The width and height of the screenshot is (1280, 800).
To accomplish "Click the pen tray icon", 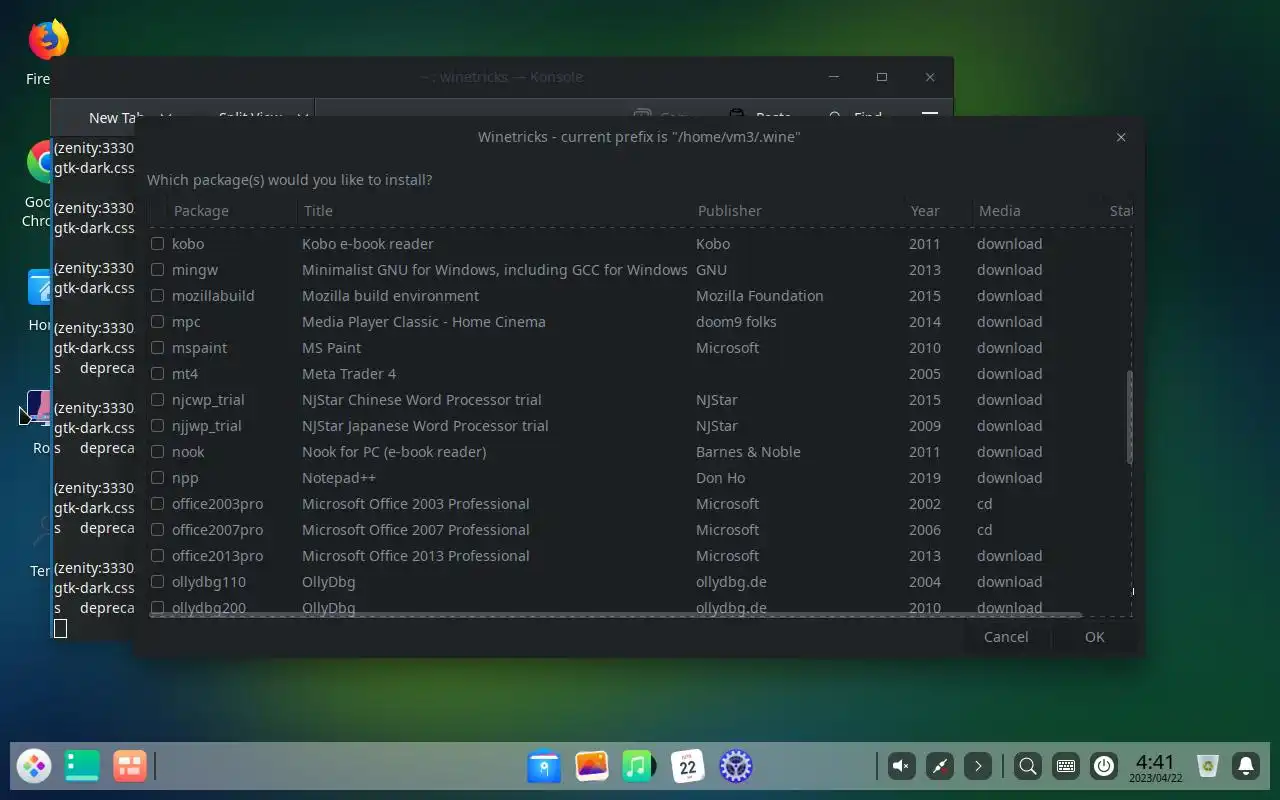I will (x=939, y=767).
